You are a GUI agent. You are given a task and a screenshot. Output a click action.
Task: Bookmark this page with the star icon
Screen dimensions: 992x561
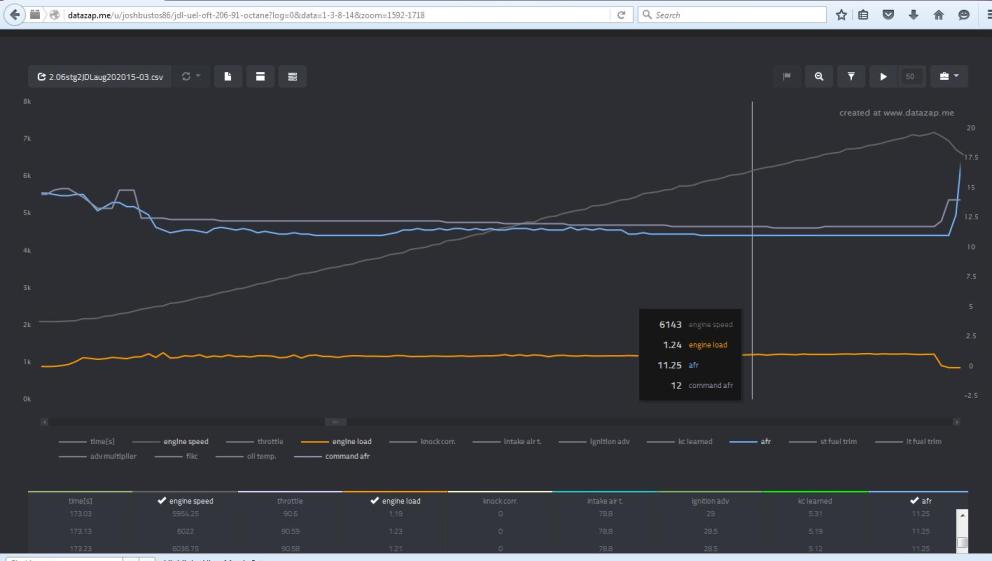842,15
